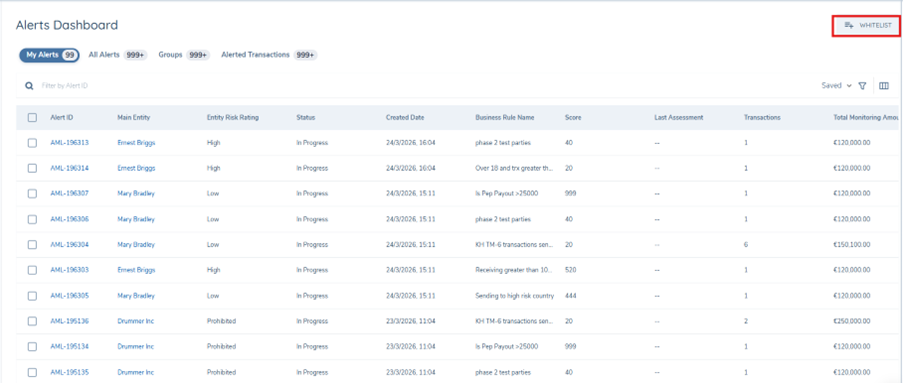
Task: Open Mary Bradley entity in AML-196307 row
Action: click(x=136, y=194)
